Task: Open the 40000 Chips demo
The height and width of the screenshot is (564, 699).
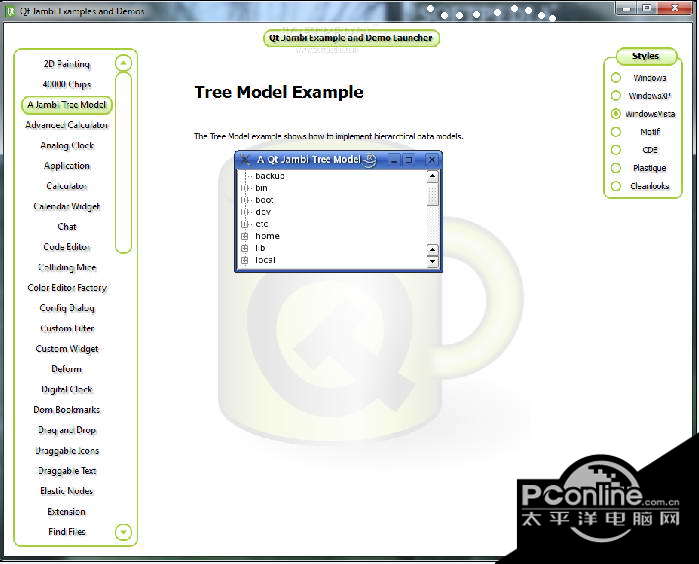Action: (67, 84)
